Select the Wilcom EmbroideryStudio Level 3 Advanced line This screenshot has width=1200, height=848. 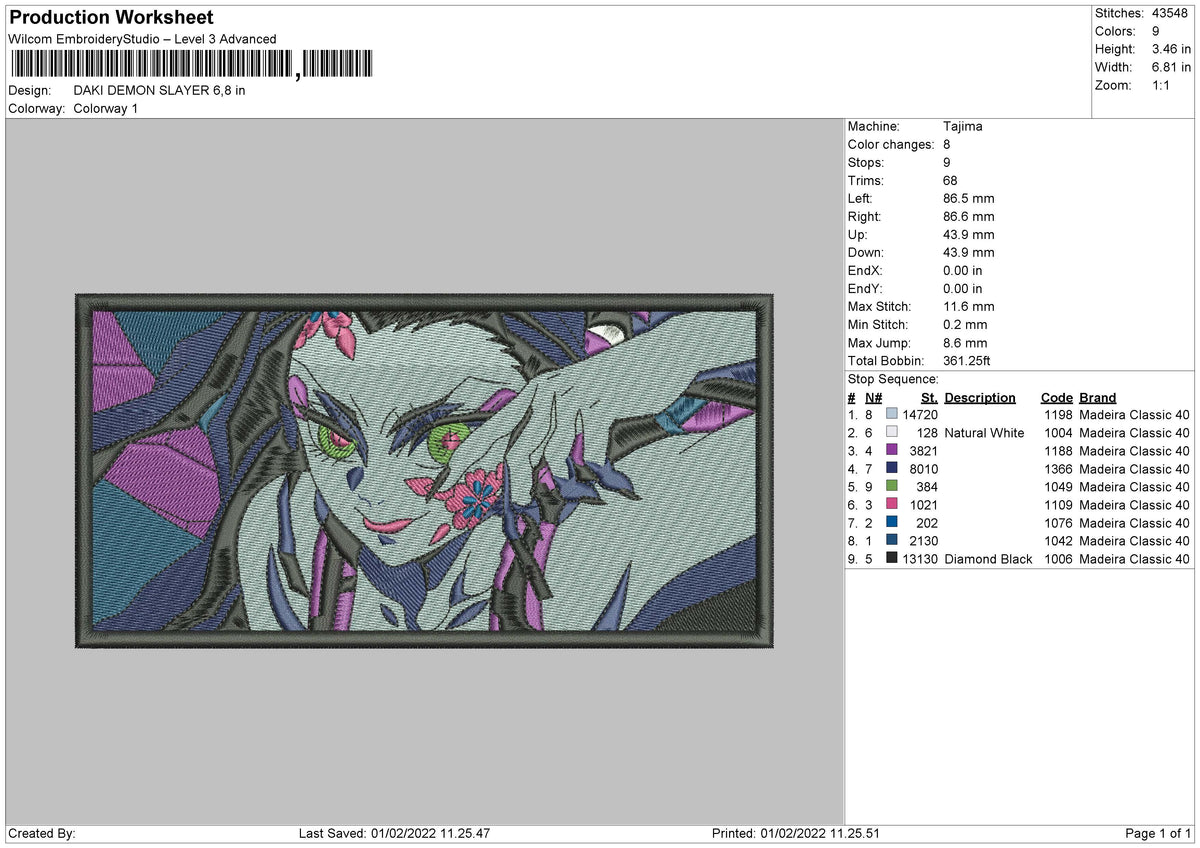(x=142, y=39)
